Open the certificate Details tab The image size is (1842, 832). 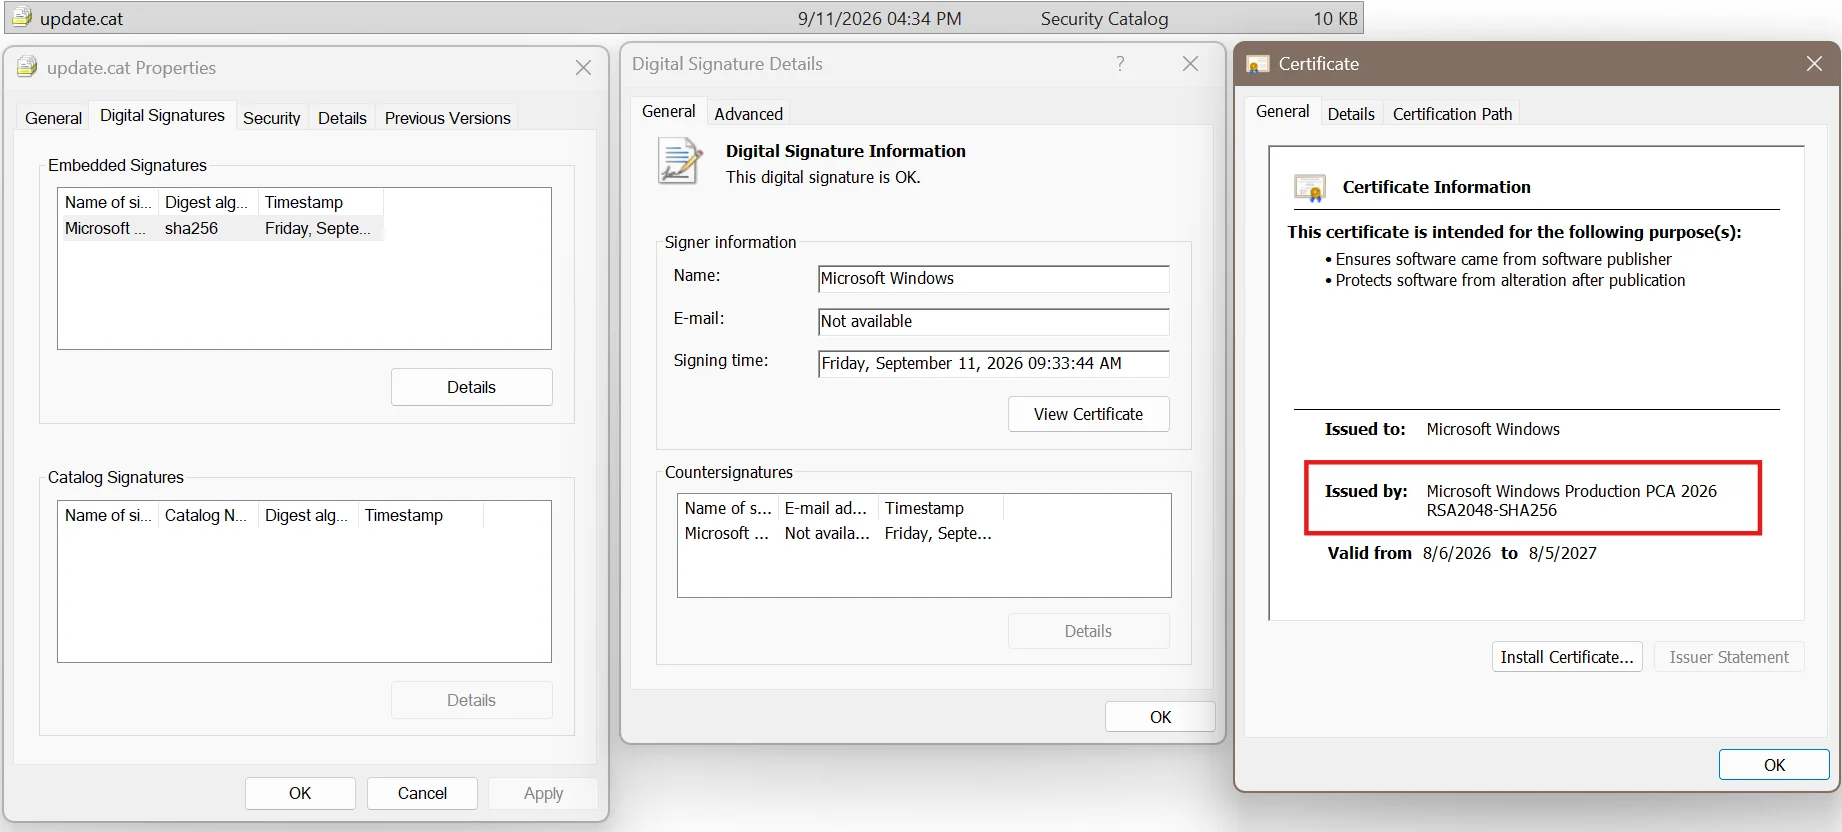pyautogui.click(x=1350, y=114)
